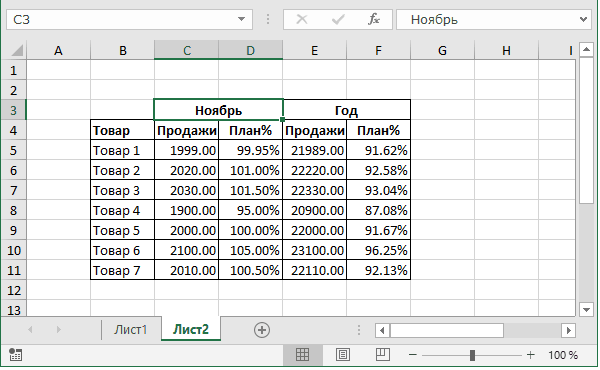Click the vertical scrollbar down arrow
The height and width of the screenshot is (370, 600).
click(x=586, y=310)
